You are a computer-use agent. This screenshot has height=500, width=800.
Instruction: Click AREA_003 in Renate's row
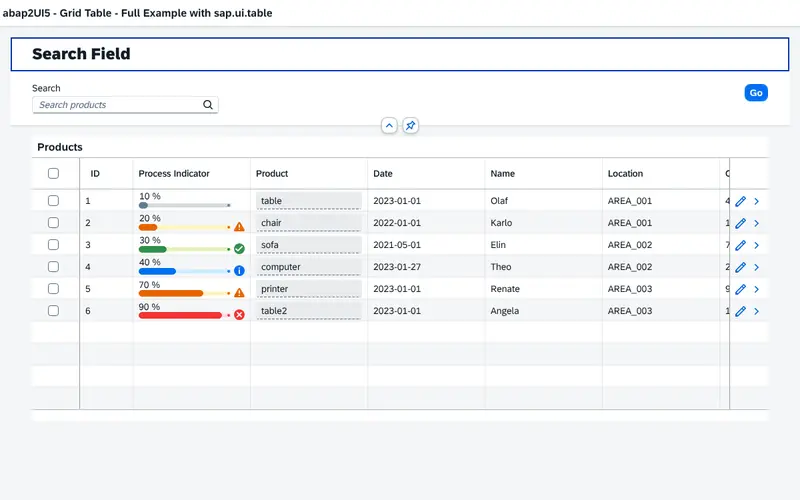click(x=630, y=288)
